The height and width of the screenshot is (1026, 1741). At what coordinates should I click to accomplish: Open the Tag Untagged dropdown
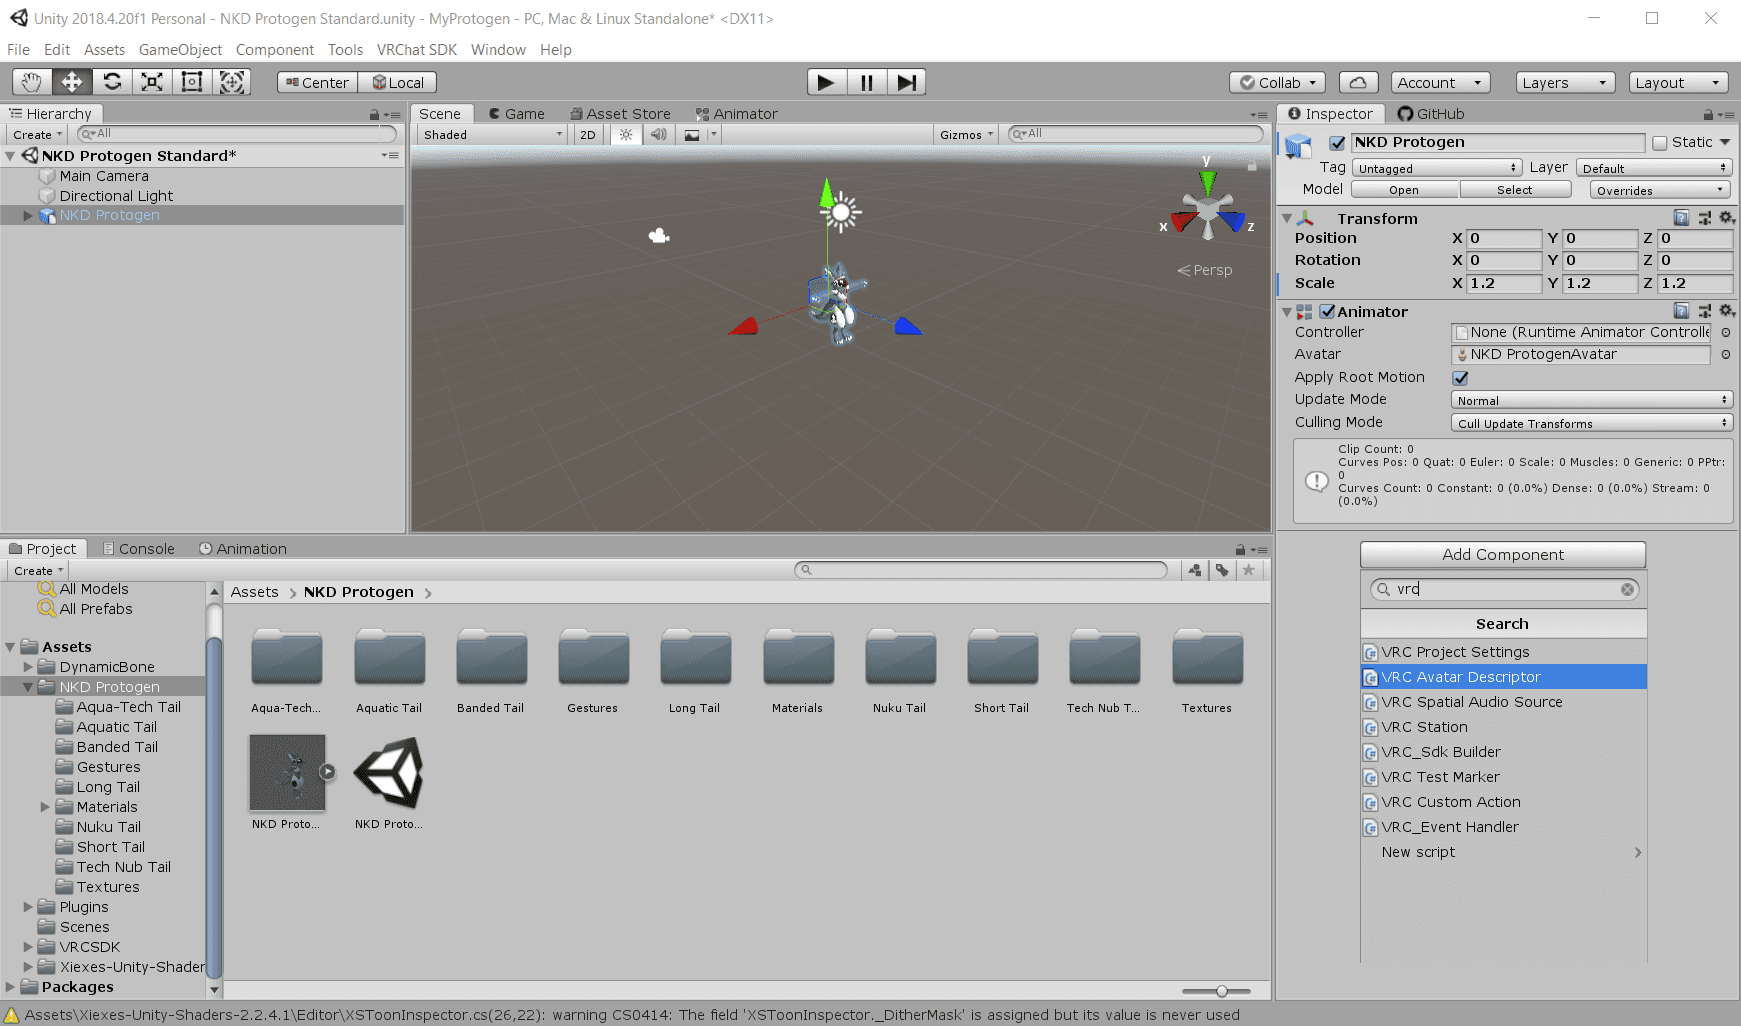click(1437, 168)
